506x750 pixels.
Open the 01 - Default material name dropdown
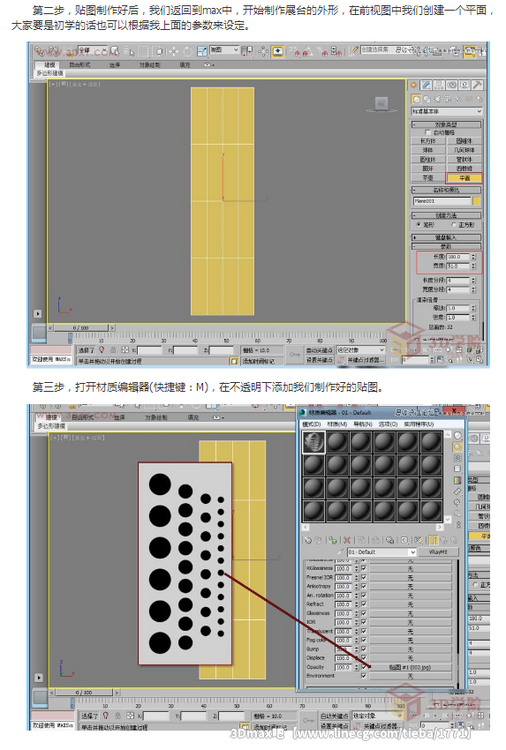(x=382, y=552)
